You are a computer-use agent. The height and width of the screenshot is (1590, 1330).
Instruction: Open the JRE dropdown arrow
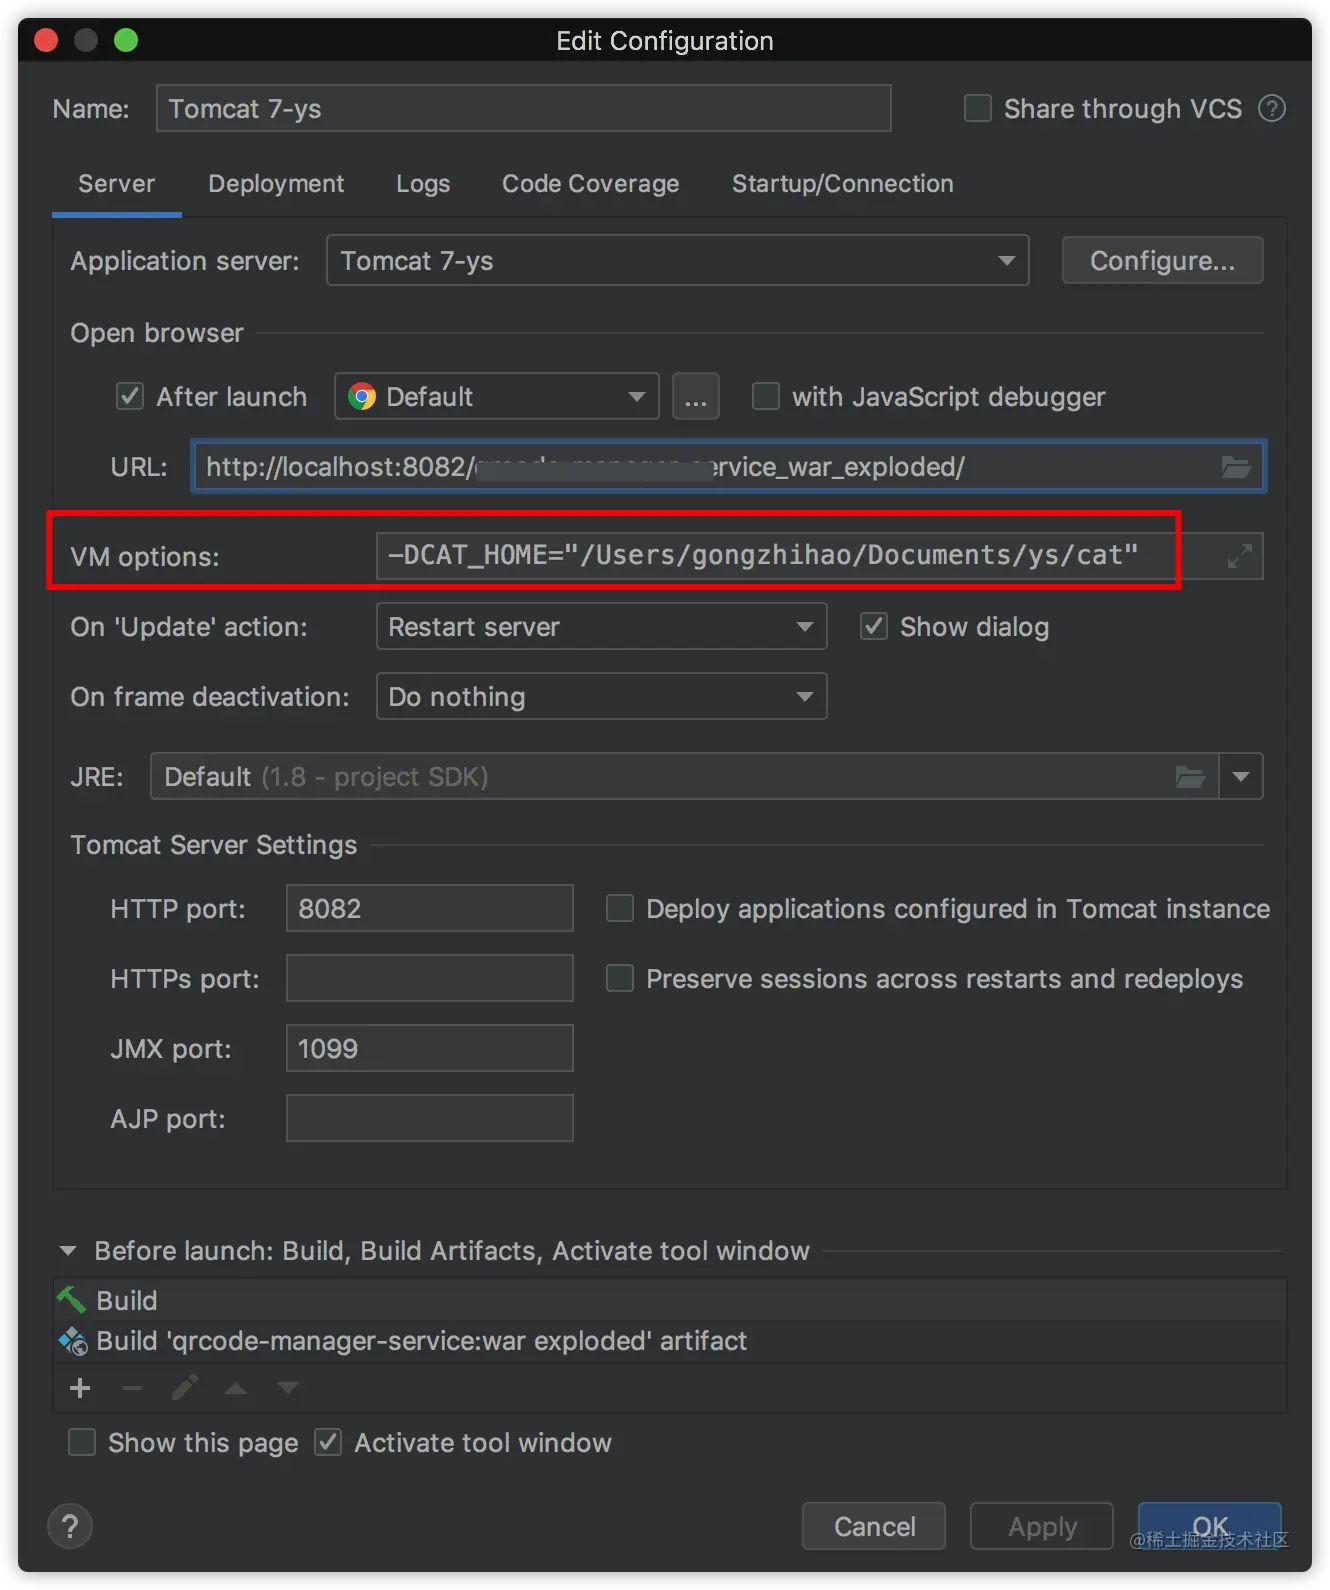[1241, 777]
